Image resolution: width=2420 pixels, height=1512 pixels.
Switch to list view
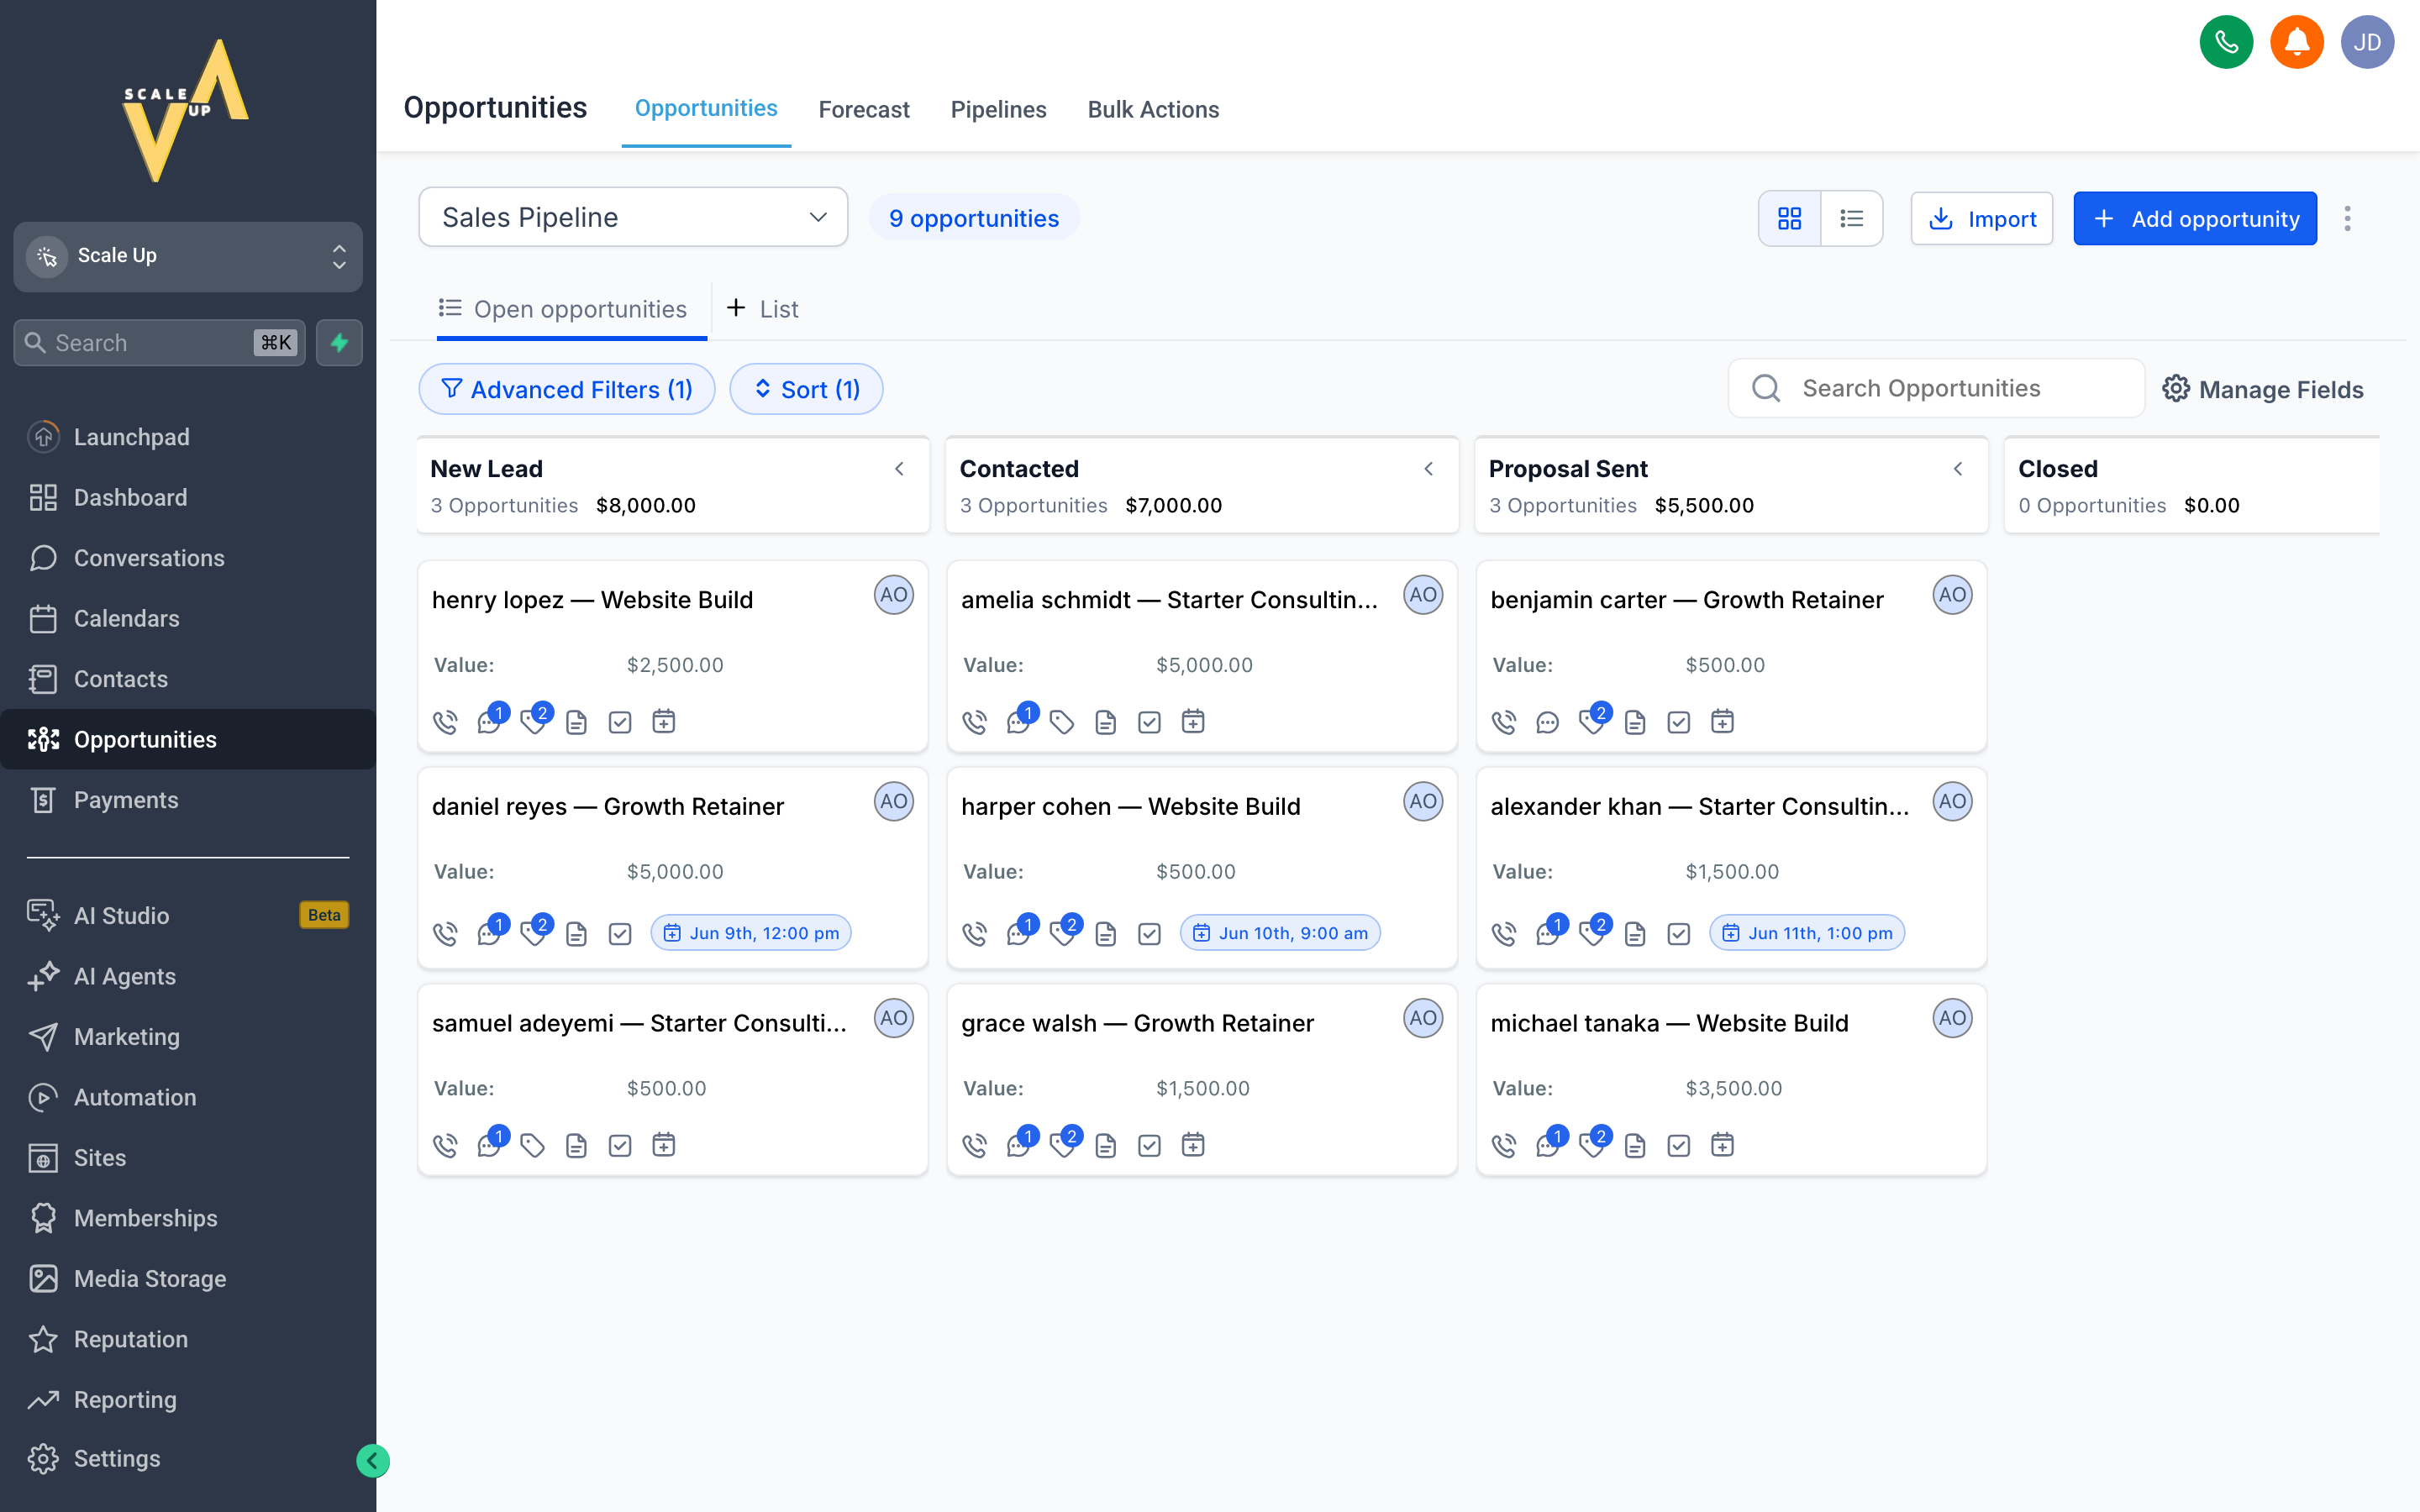[x=1852, y=219]
